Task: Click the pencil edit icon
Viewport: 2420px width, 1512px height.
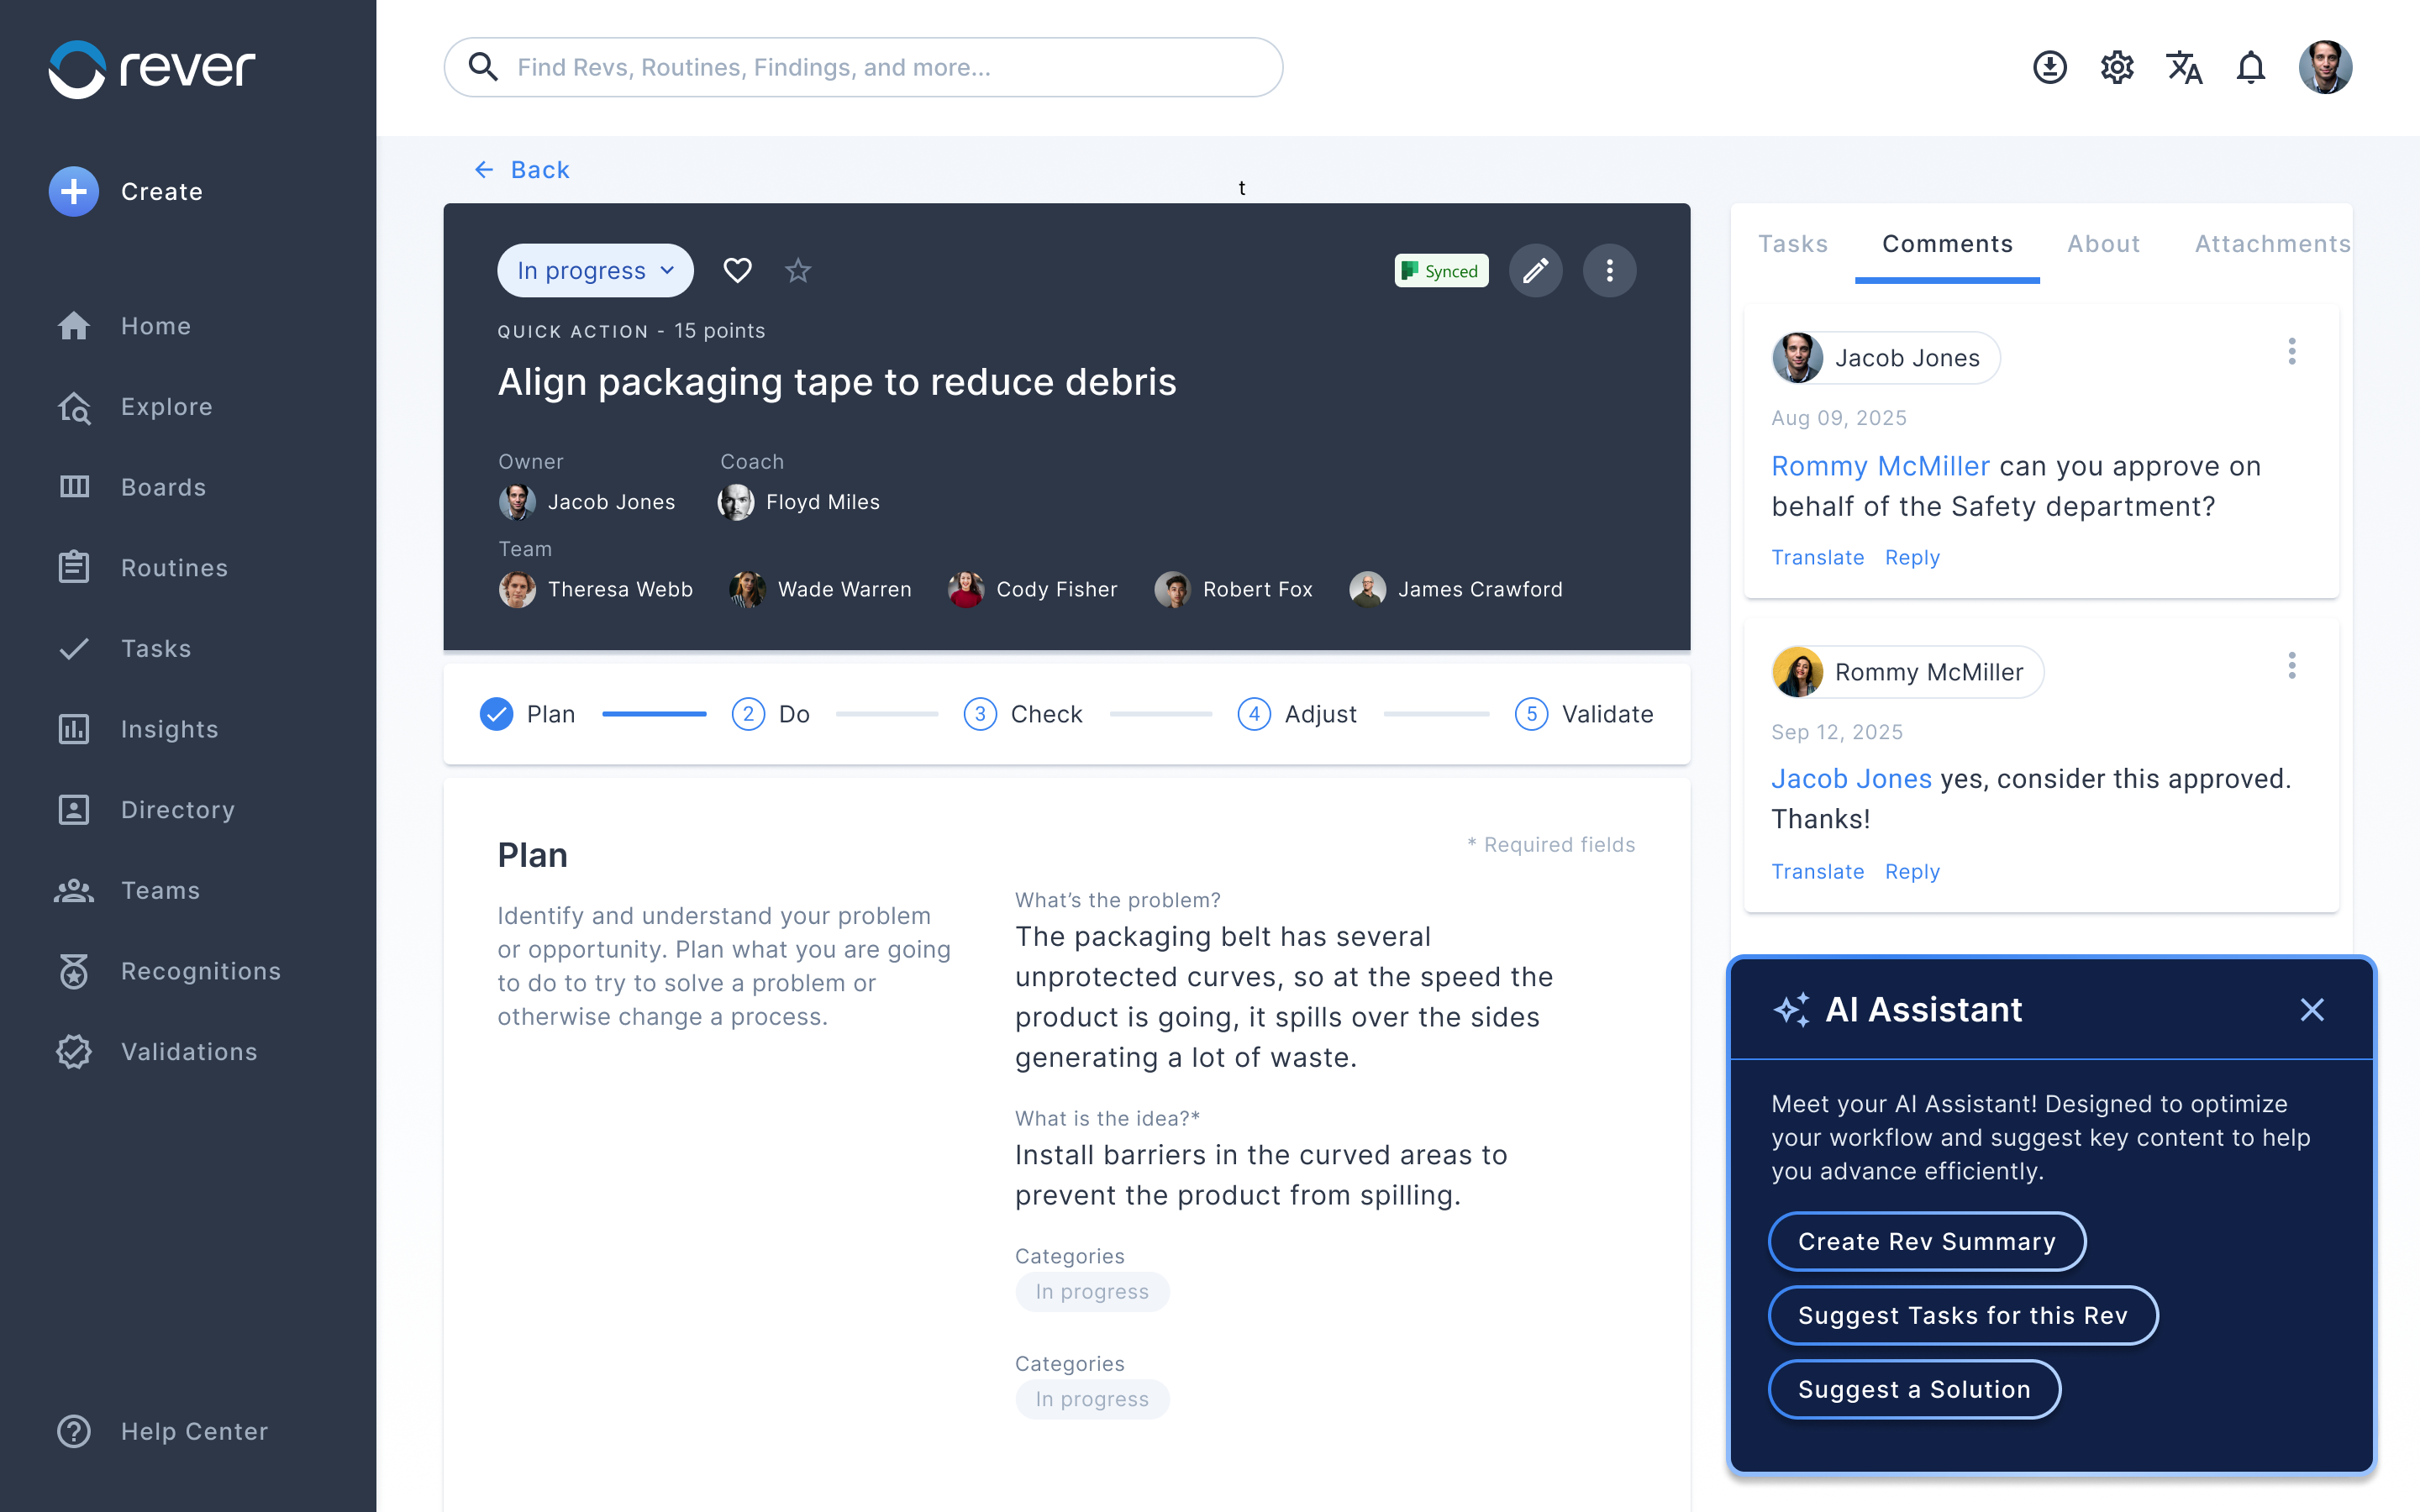Action: click(x=1535, y=270)
